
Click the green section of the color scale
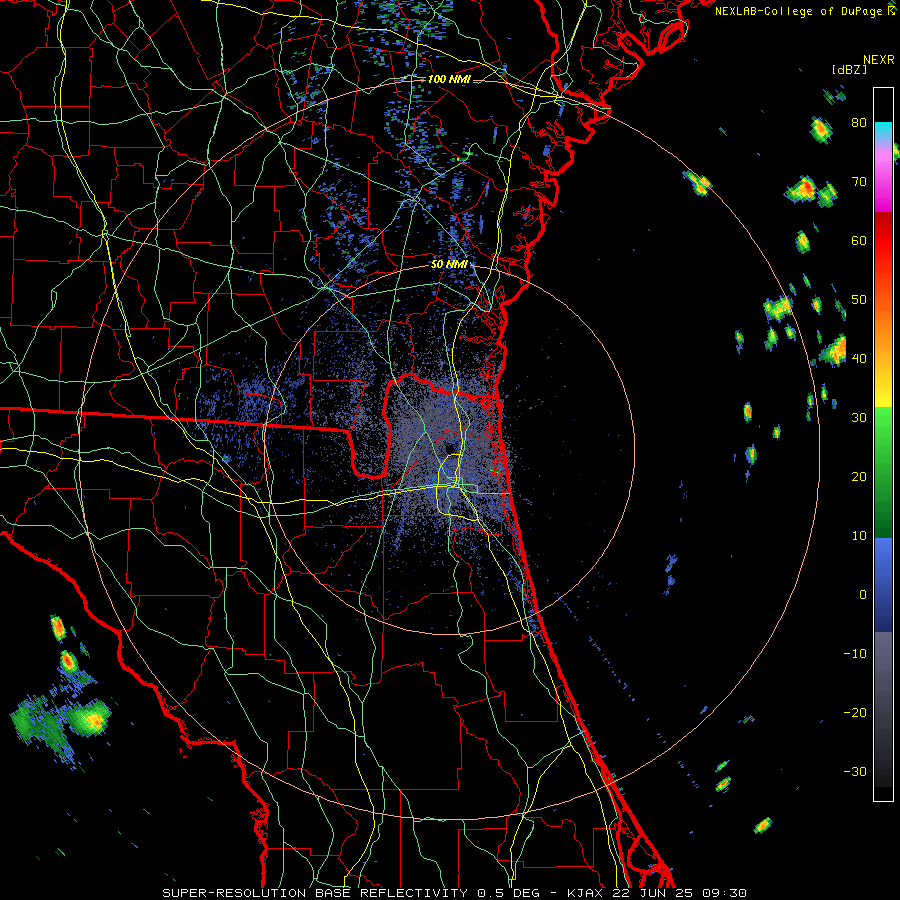click(883, 472)
